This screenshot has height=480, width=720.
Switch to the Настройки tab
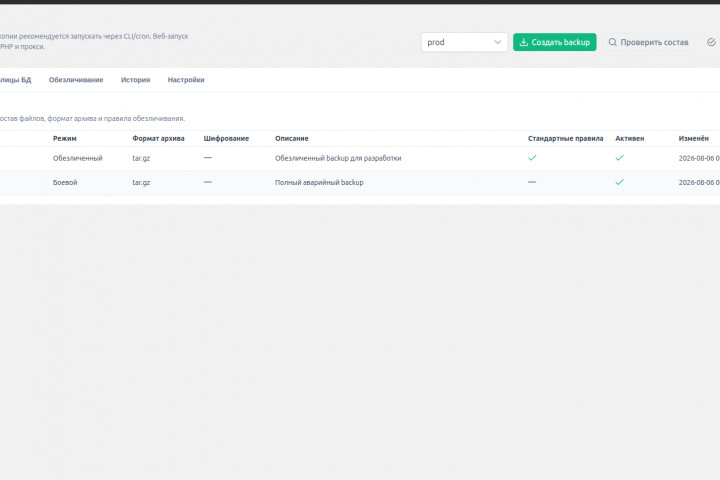186,80
